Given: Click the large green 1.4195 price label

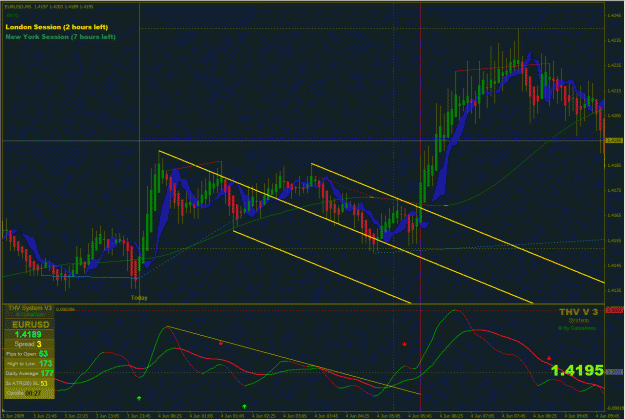Looking at the screenshot, I should 577,370.
